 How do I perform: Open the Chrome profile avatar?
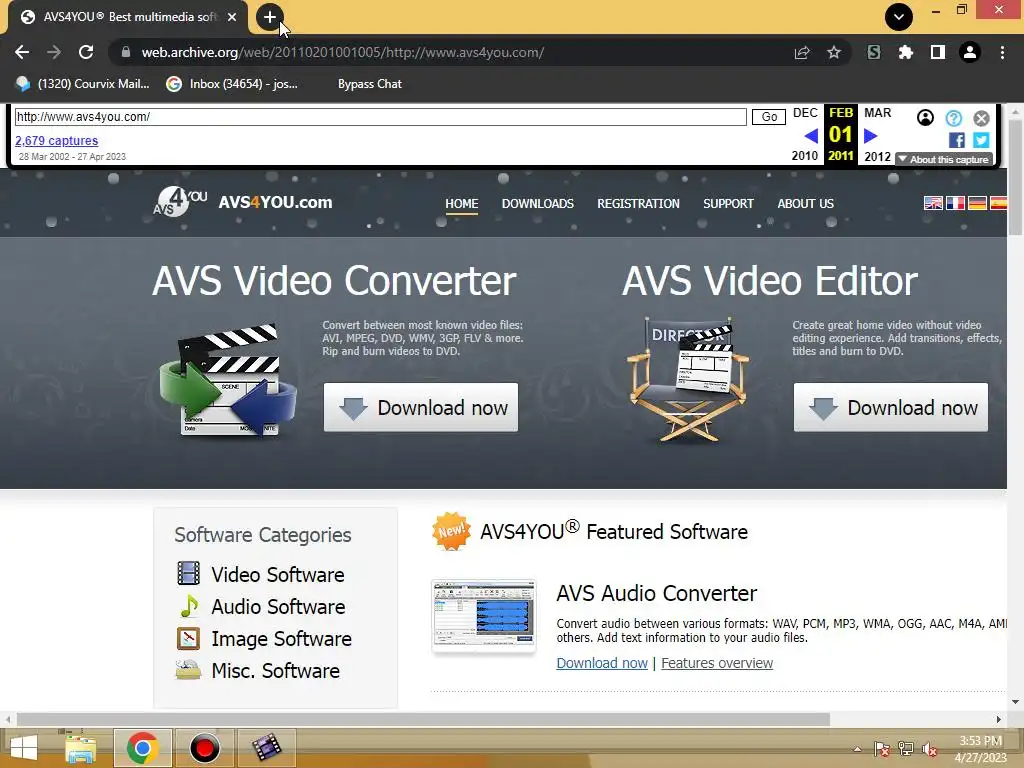tap(970, 52)
